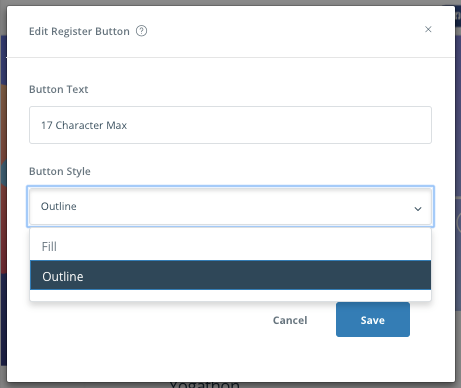Click the "Button Text" field label

click(59, 89)
